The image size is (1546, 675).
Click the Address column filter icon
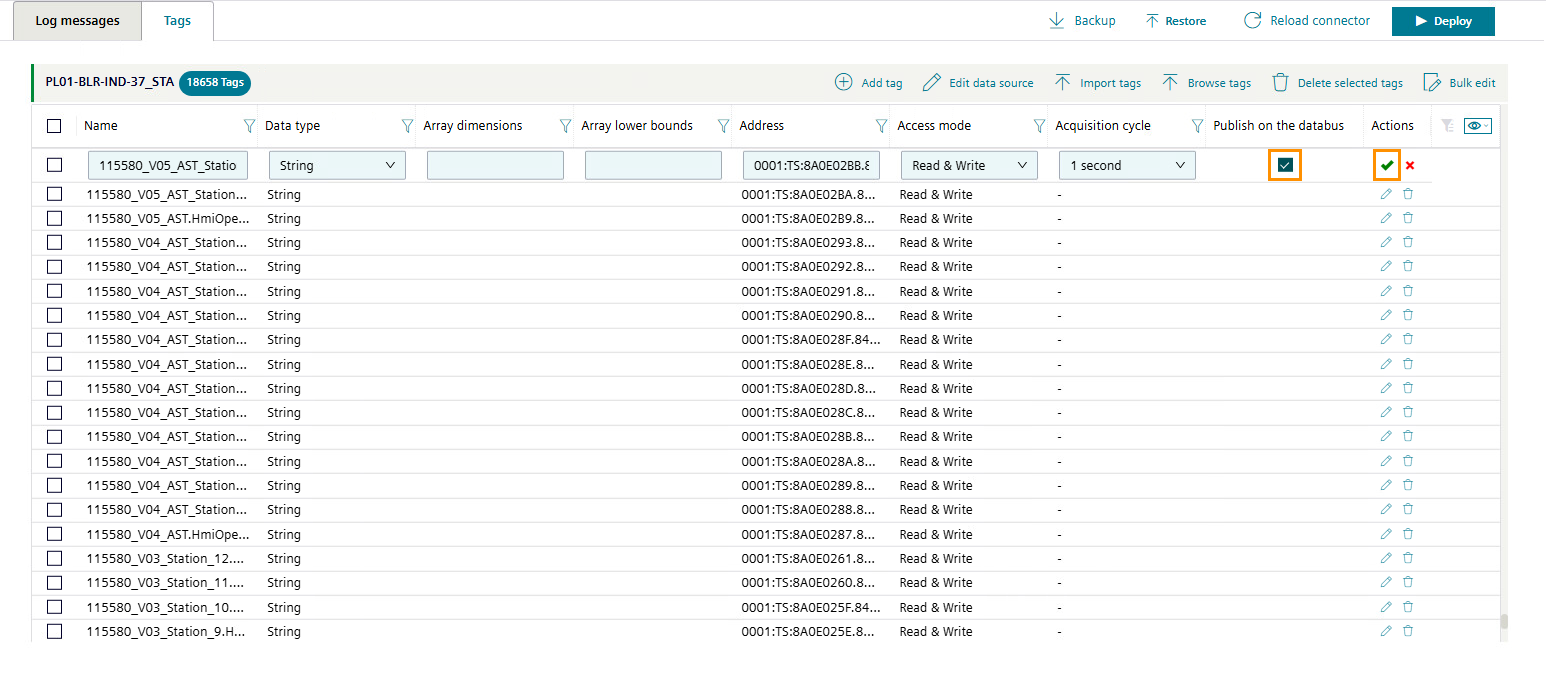[x=881, y=126]
